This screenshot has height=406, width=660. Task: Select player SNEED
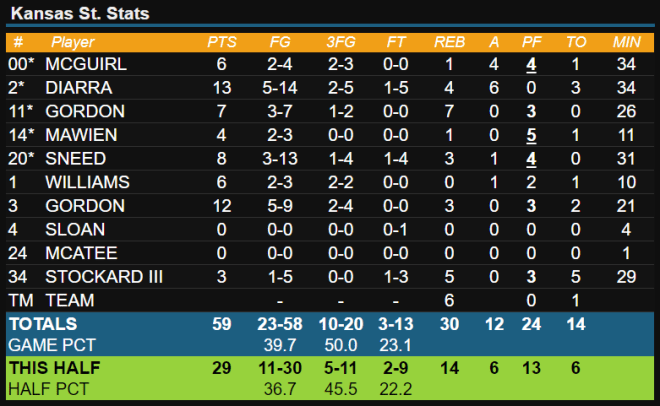pos(76,159)
